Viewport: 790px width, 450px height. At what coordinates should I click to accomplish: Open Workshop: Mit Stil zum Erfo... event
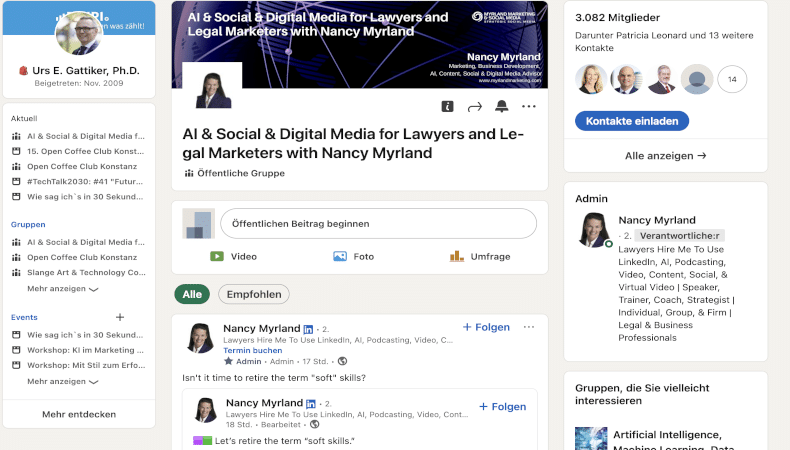79,365
